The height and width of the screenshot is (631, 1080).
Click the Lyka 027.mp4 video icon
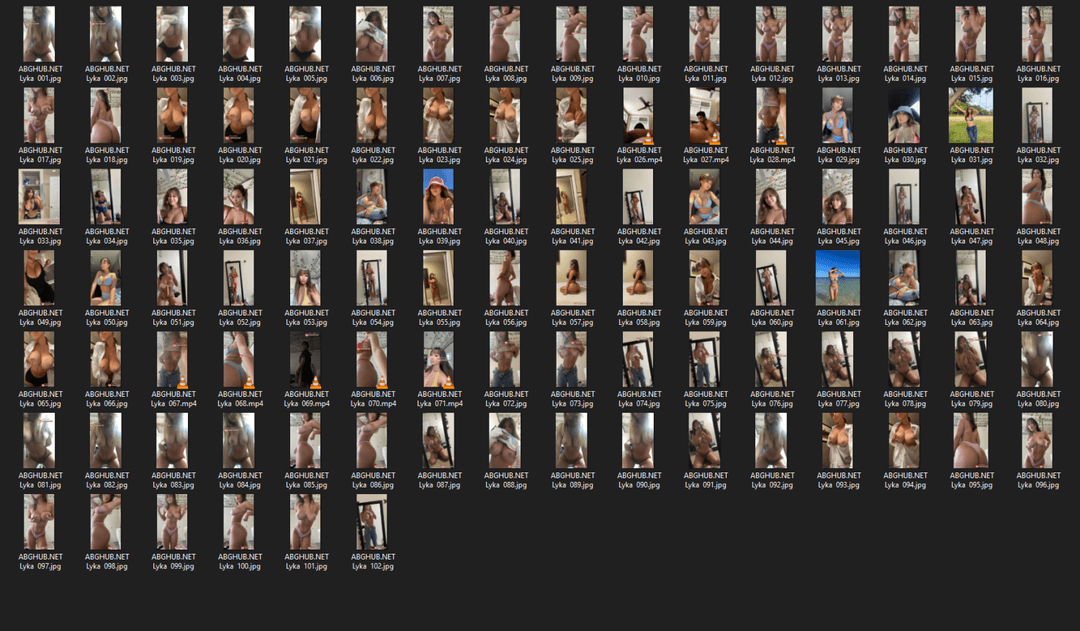pyautogui.click(x=704, y=116)
